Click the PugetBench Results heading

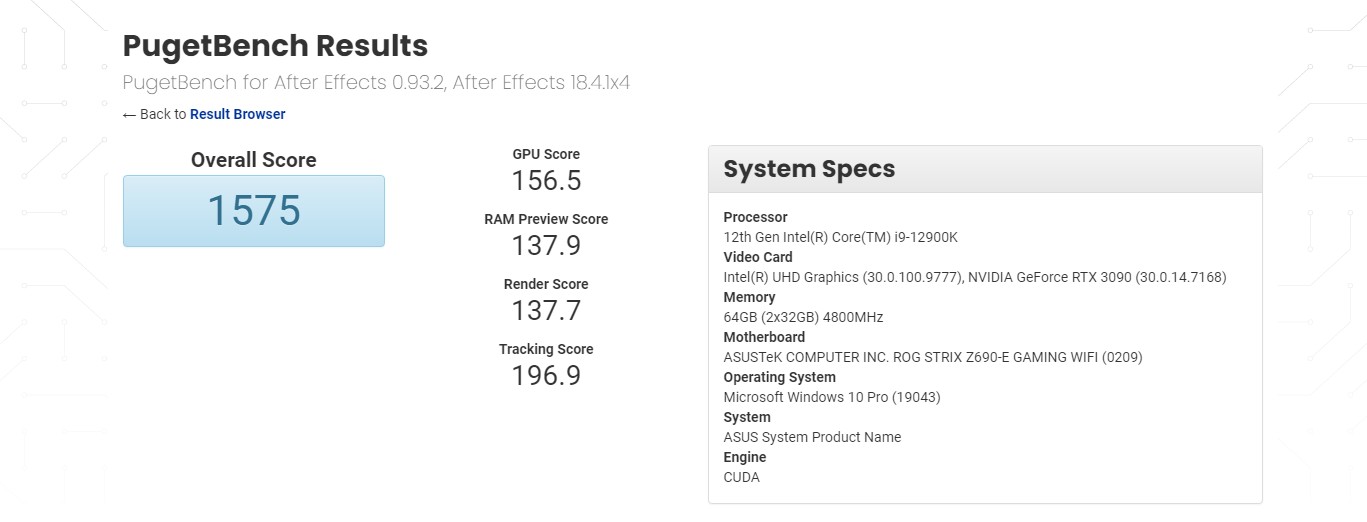click(275, 46)
